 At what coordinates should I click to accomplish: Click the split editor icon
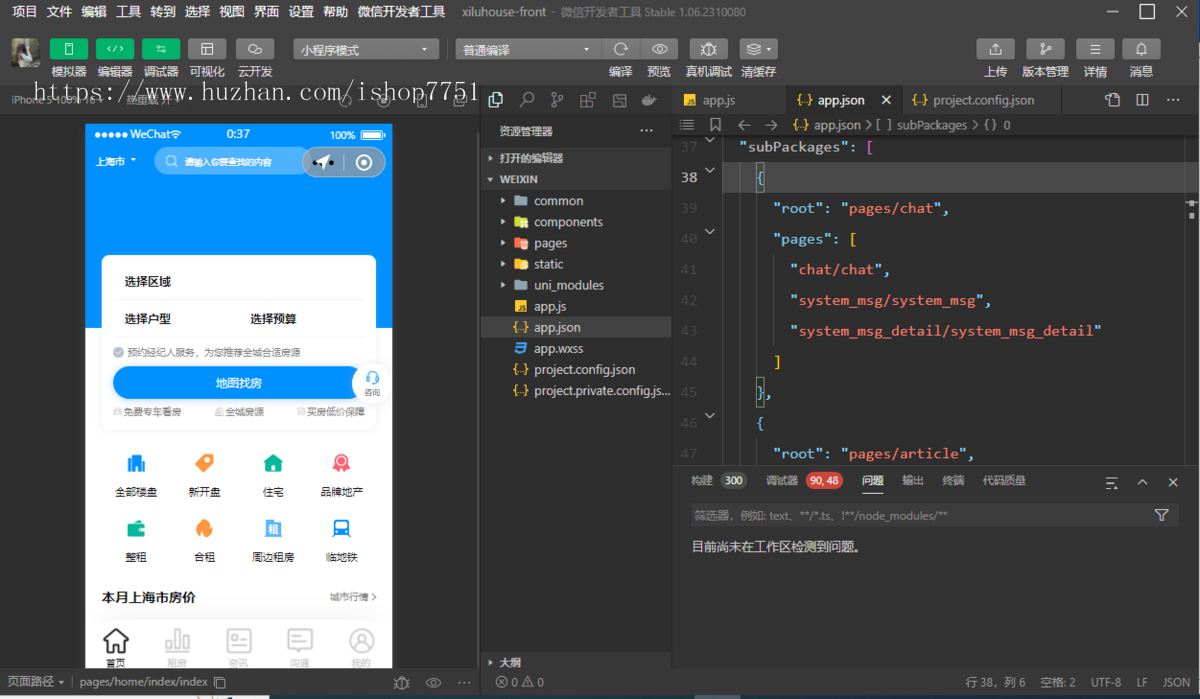click(x=1143, y=100)
